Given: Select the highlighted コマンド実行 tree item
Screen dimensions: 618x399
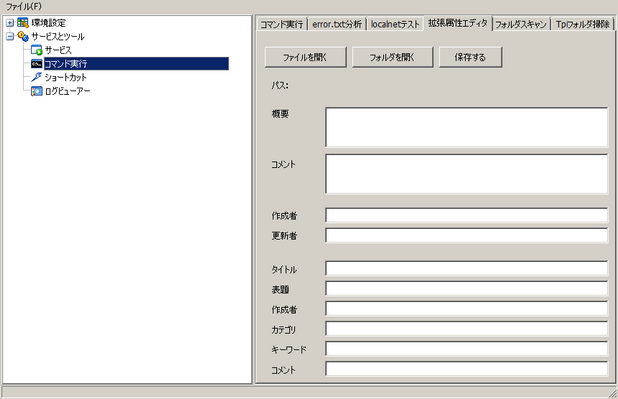Looking at the screenshot, I should click(x=136, y=63).
